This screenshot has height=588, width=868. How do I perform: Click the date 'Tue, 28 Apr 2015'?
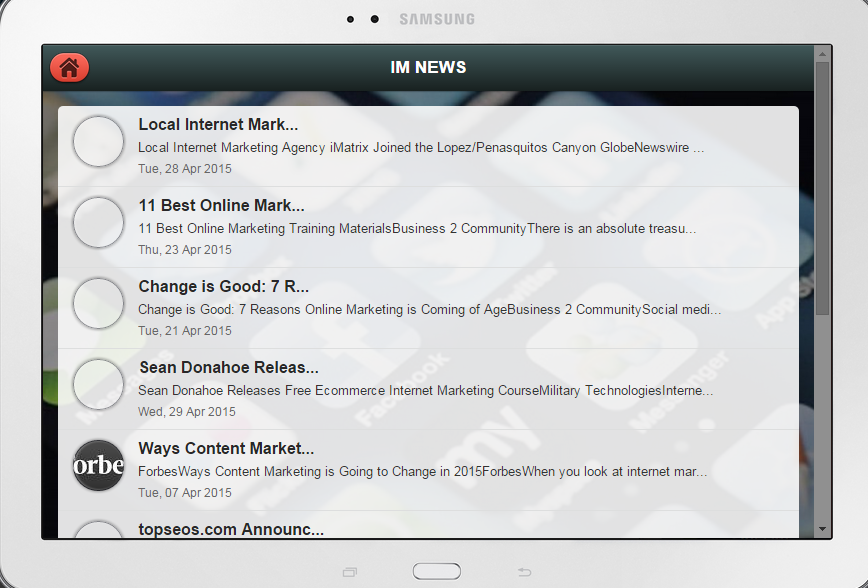pos(185,169)
